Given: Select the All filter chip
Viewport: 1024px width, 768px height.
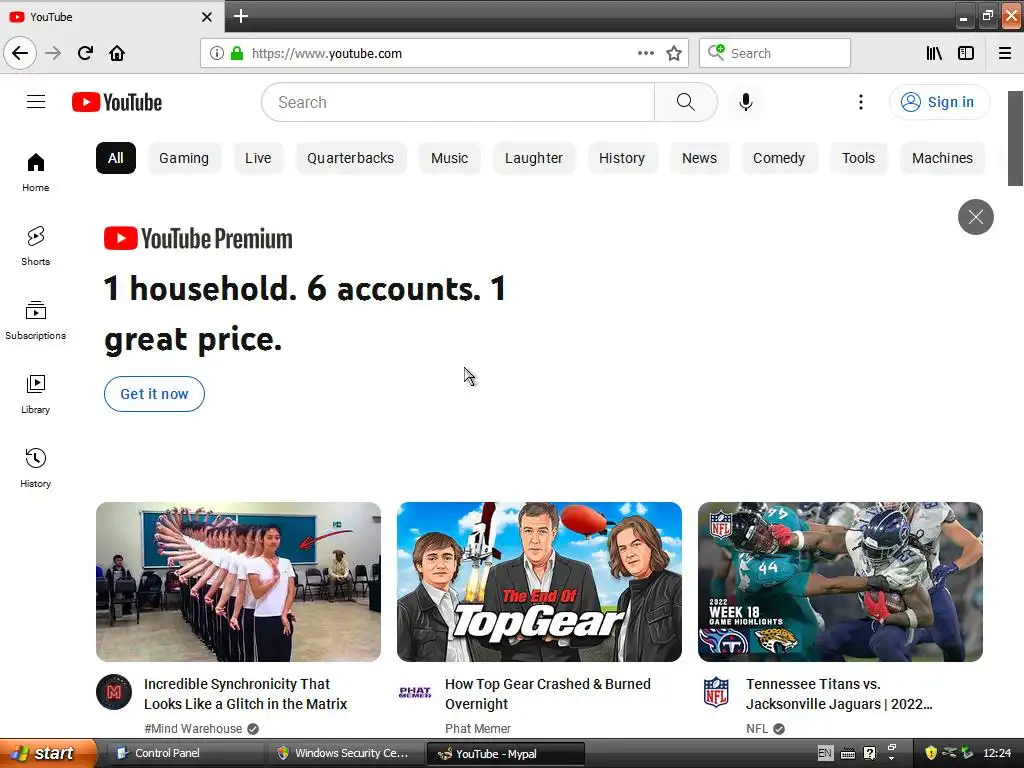Looking at the screenshot, I should click(116, 158).
